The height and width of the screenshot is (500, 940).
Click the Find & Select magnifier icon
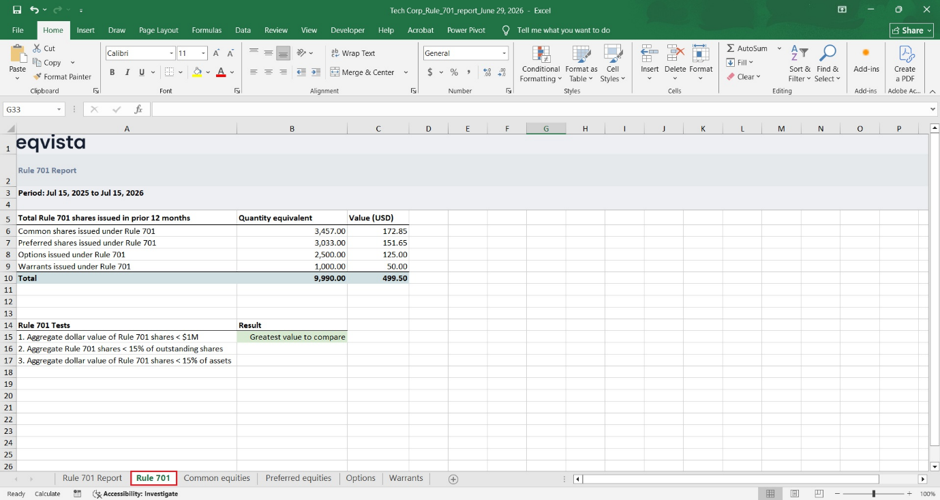(x=827, y=53)
